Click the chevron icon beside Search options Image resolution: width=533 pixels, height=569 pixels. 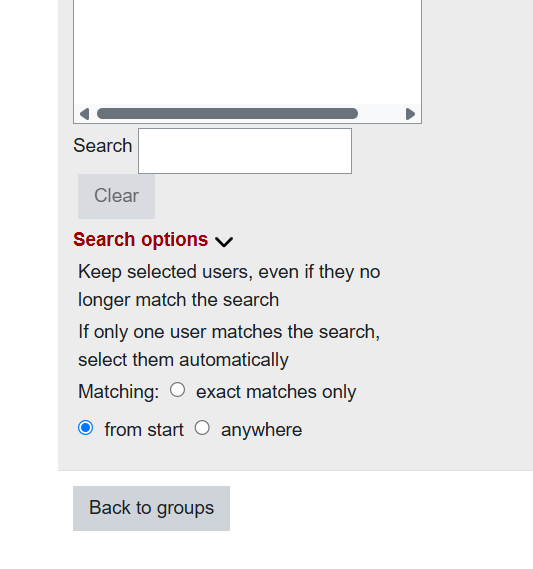[x=224, y=242]
